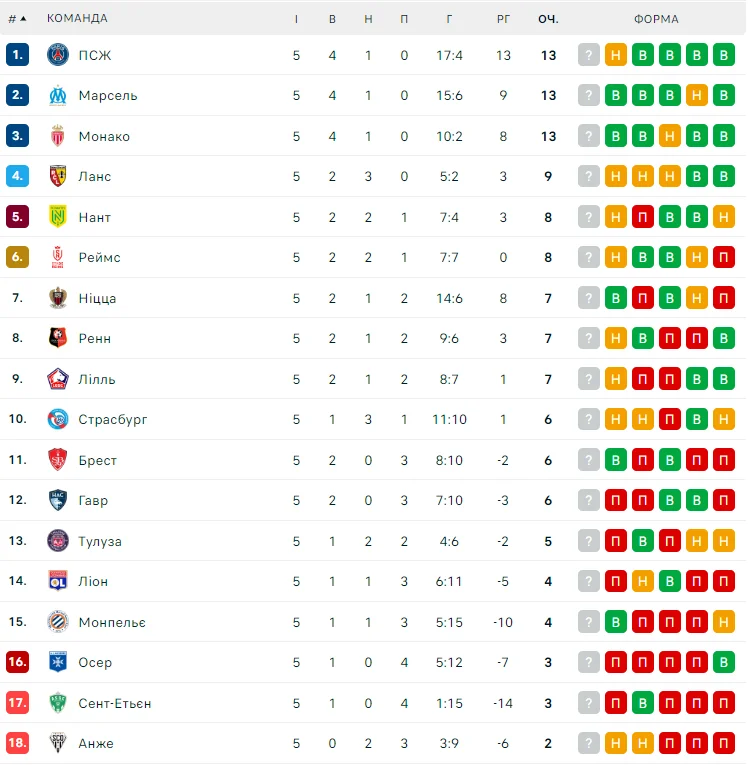The height and width of the screenshot is (765, 751).
Task: Click Reims' last red П form badge
Action: tap(724, 257)
